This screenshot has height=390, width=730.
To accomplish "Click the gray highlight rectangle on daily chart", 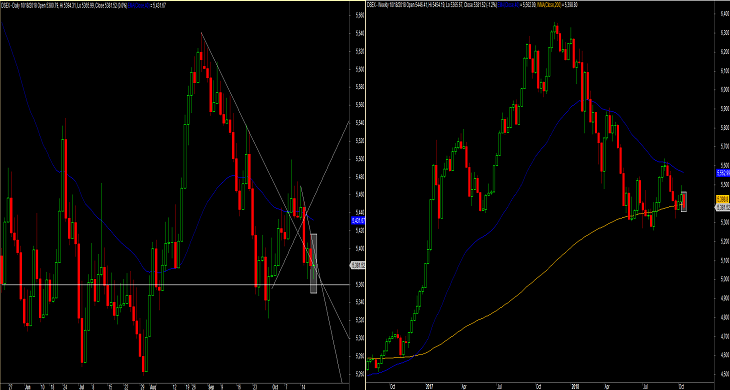I will pyautogui.click(x=314, y=263).
